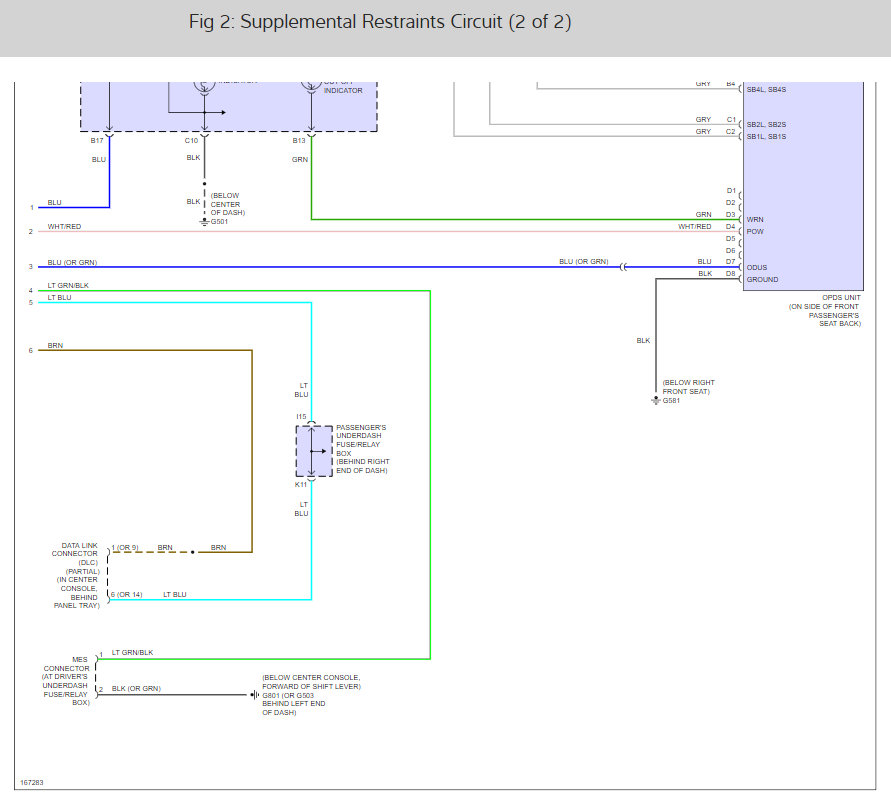Image resolution: width=891 pixels, height=803 pixels.
Task: Select the B17 connector label
Action: coord(97,140)
